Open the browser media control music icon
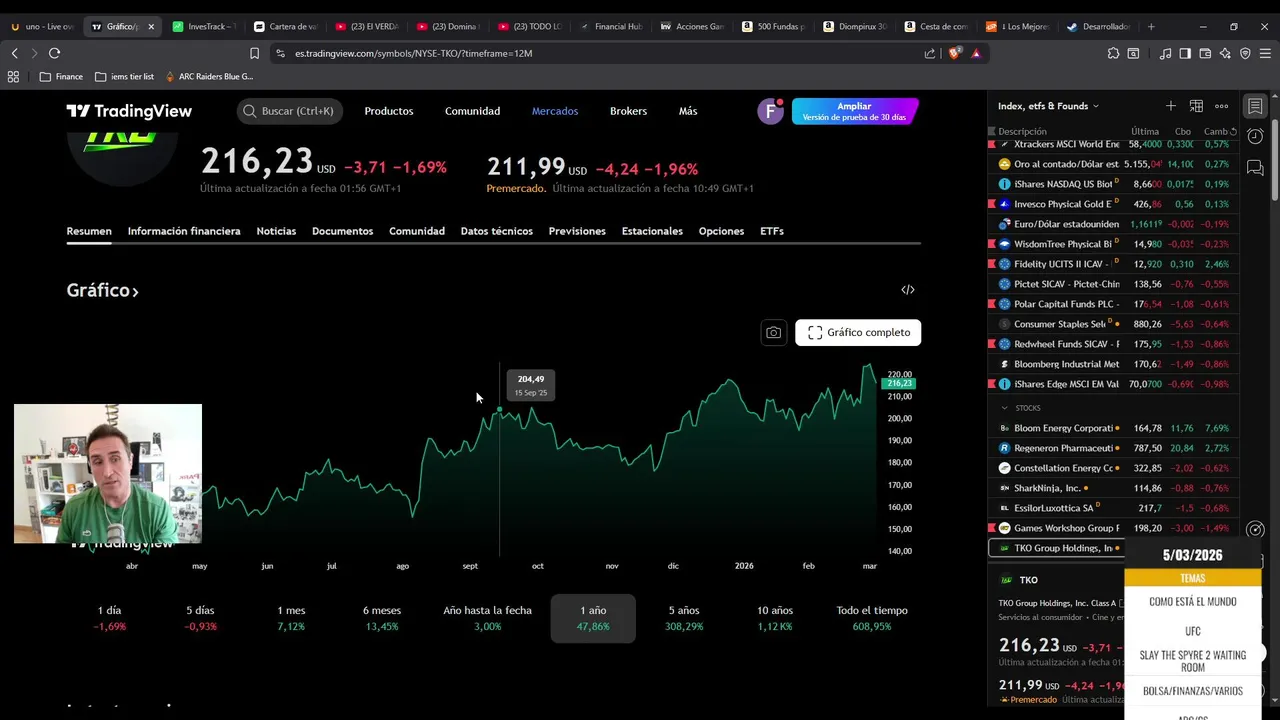The image size is (1280, 720). point(1165,53)
